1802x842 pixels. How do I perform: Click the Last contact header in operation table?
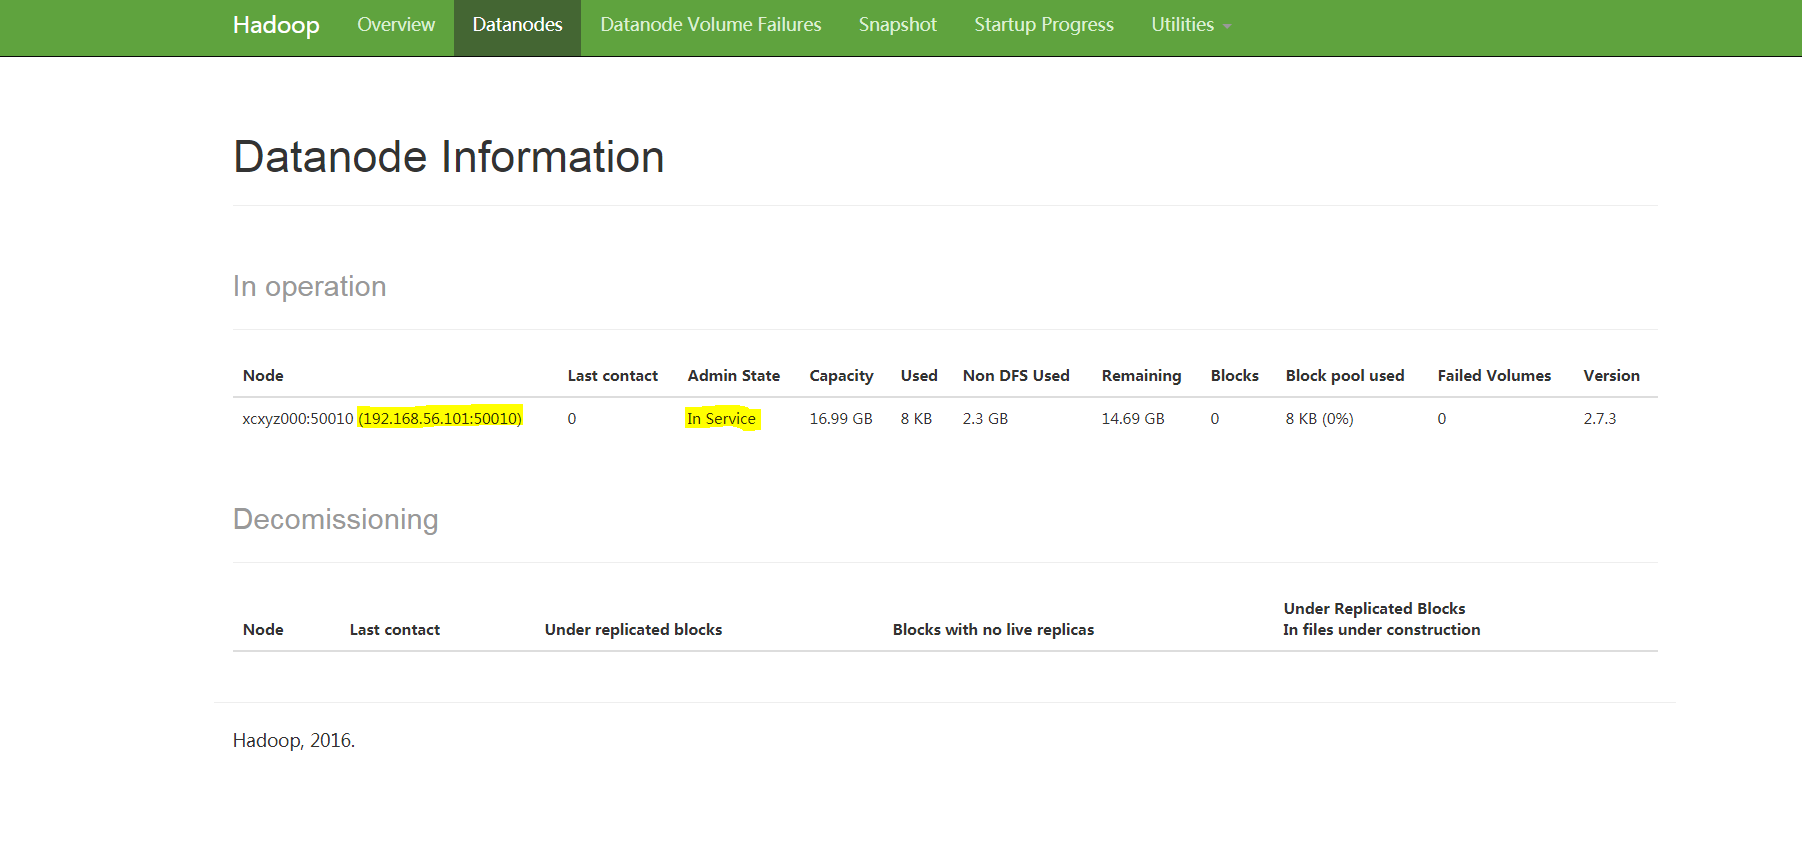[x=613, y=376]
